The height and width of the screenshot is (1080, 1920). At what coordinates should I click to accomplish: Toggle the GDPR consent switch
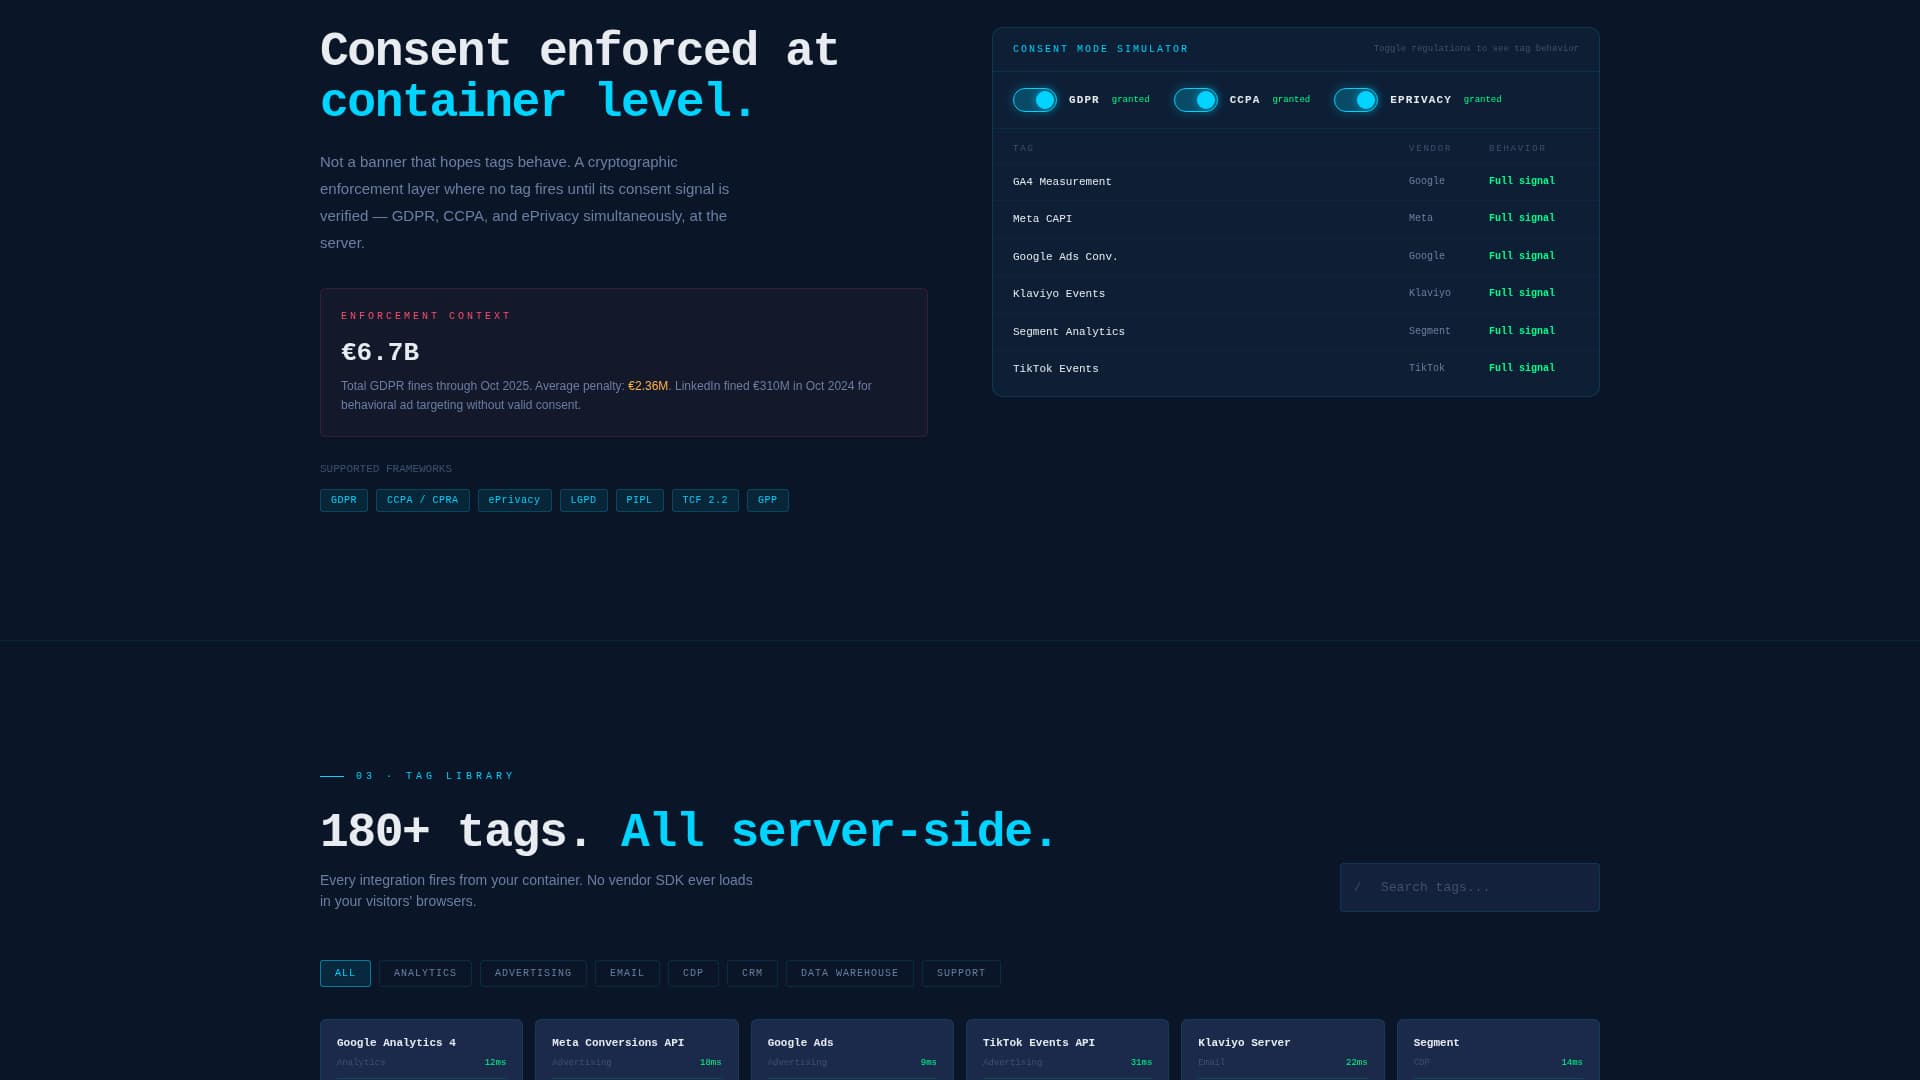point(1034,100)
